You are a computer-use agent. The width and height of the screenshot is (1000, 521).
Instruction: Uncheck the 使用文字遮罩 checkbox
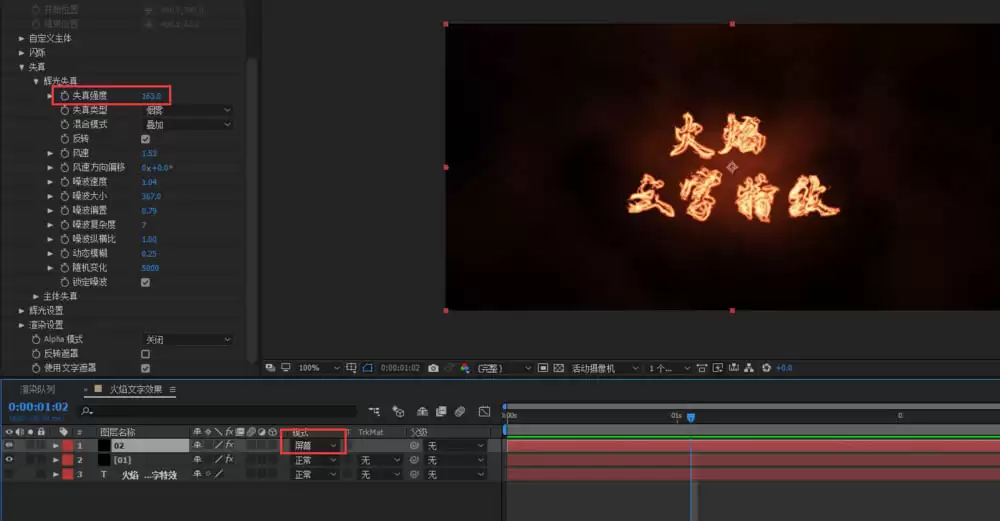[x=145, y=369]
